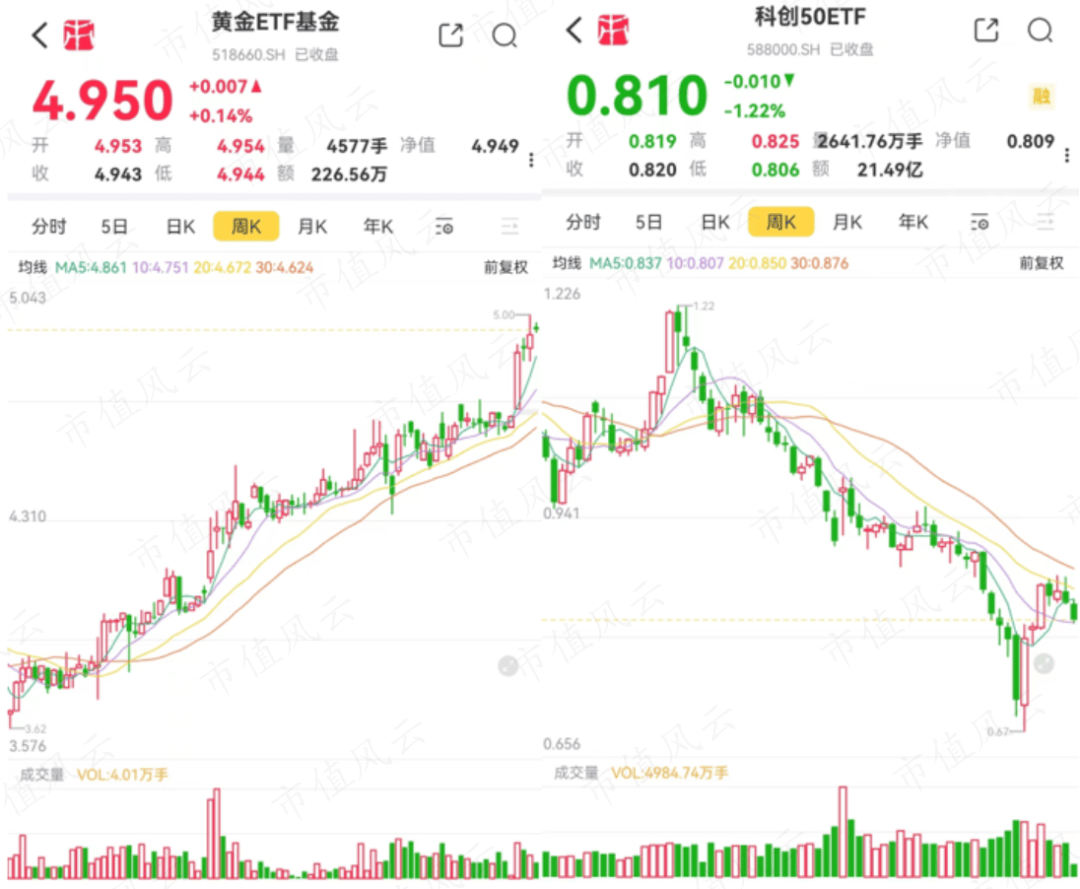This screenshot has height=889, width=1080.
Task: Toggle 前复权 adjustment on 黄金ETF基金 chart
Action: click(505, 267)
